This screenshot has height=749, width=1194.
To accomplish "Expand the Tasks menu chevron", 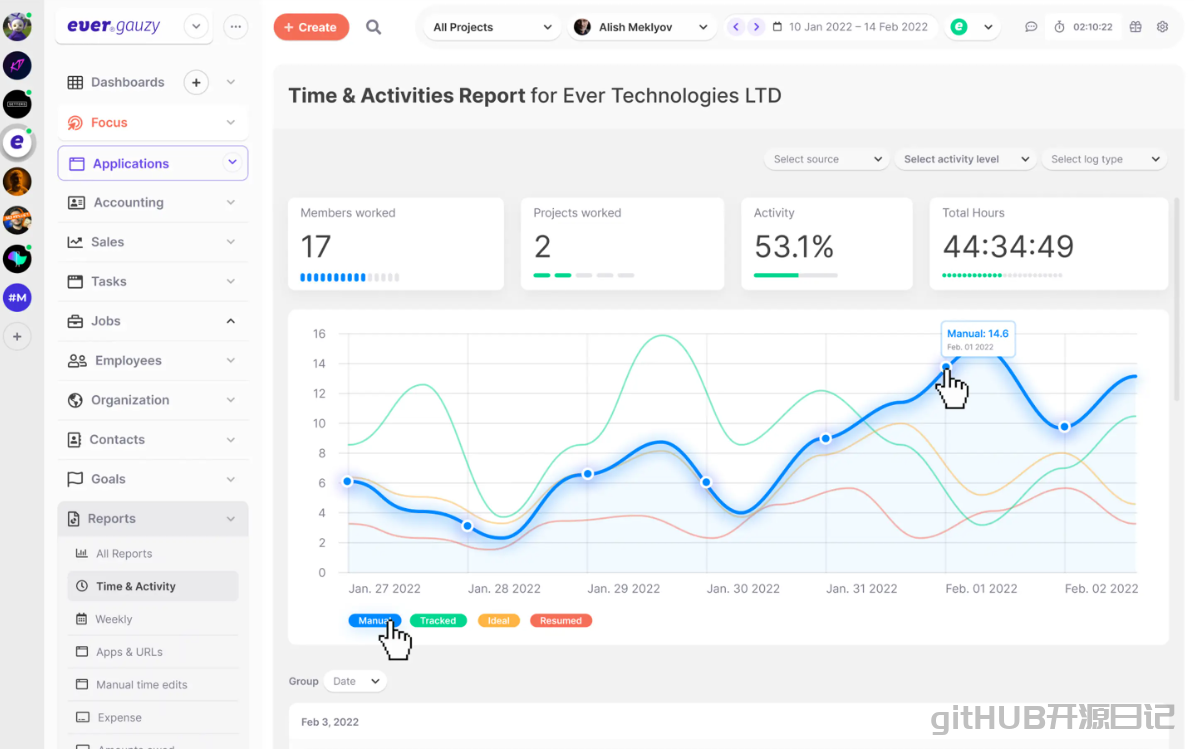I will click(x=231, y=282).
